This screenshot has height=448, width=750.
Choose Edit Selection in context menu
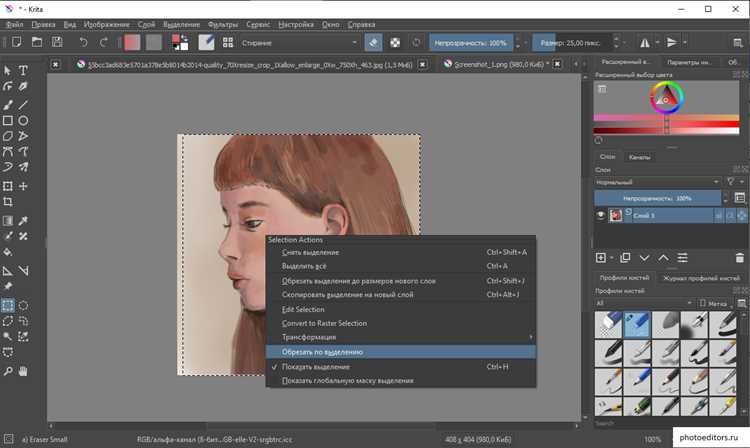pos(401,309)
